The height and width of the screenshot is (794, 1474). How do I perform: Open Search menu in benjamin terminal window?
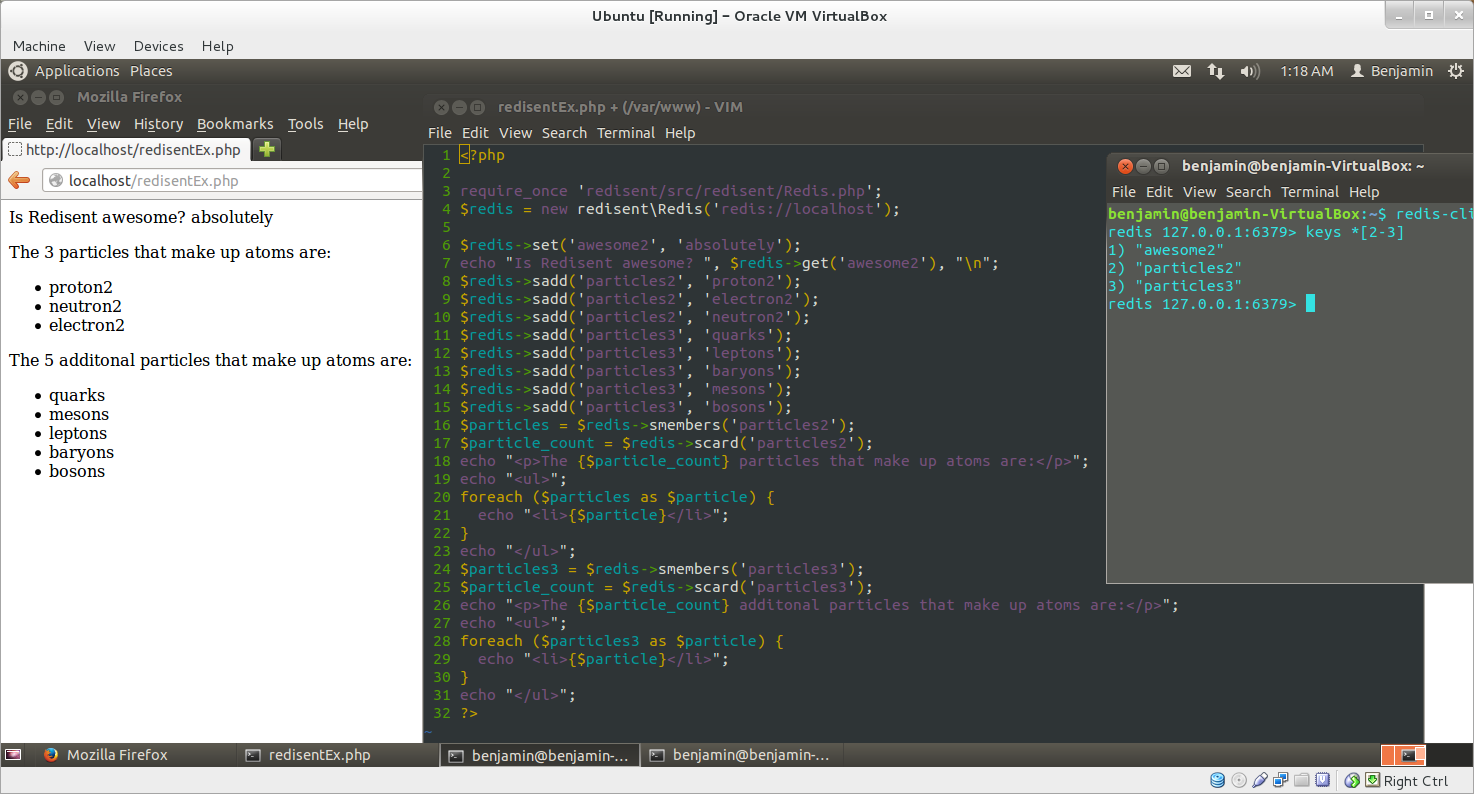click(1248, 192)
